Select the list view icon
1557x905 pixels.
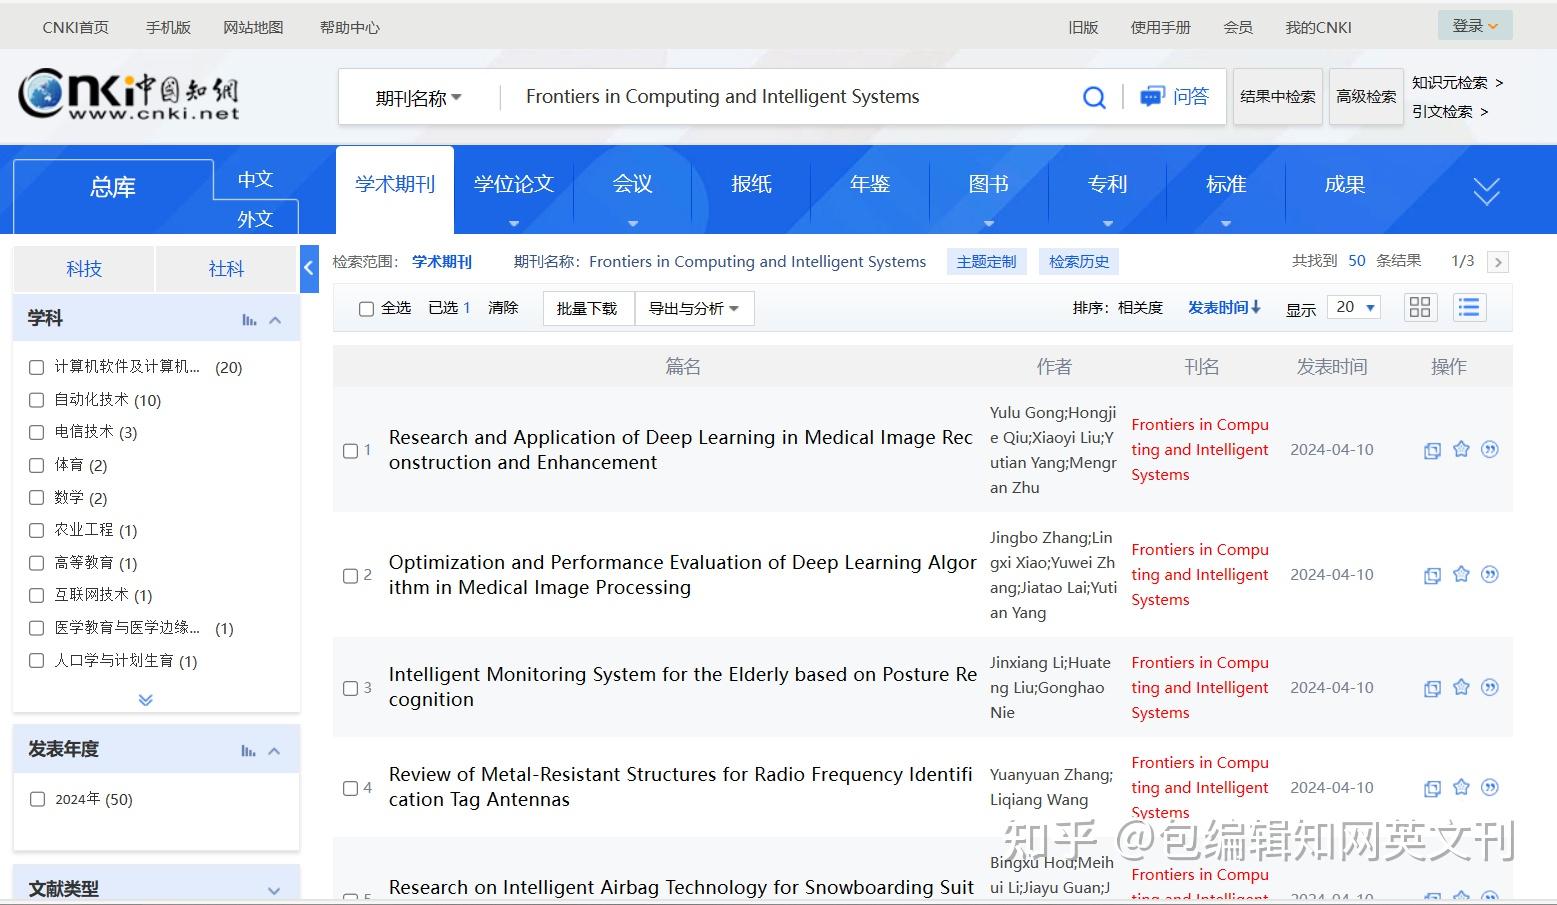[x=1468, y=307]
